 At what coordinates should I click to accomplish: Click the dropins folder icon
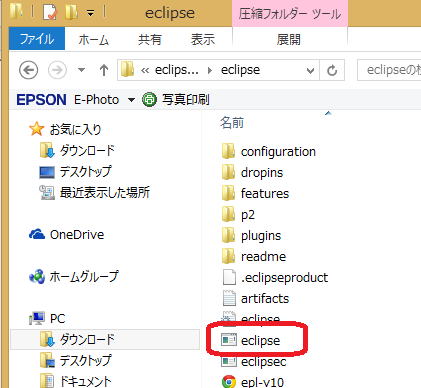(x=229, y=172)
